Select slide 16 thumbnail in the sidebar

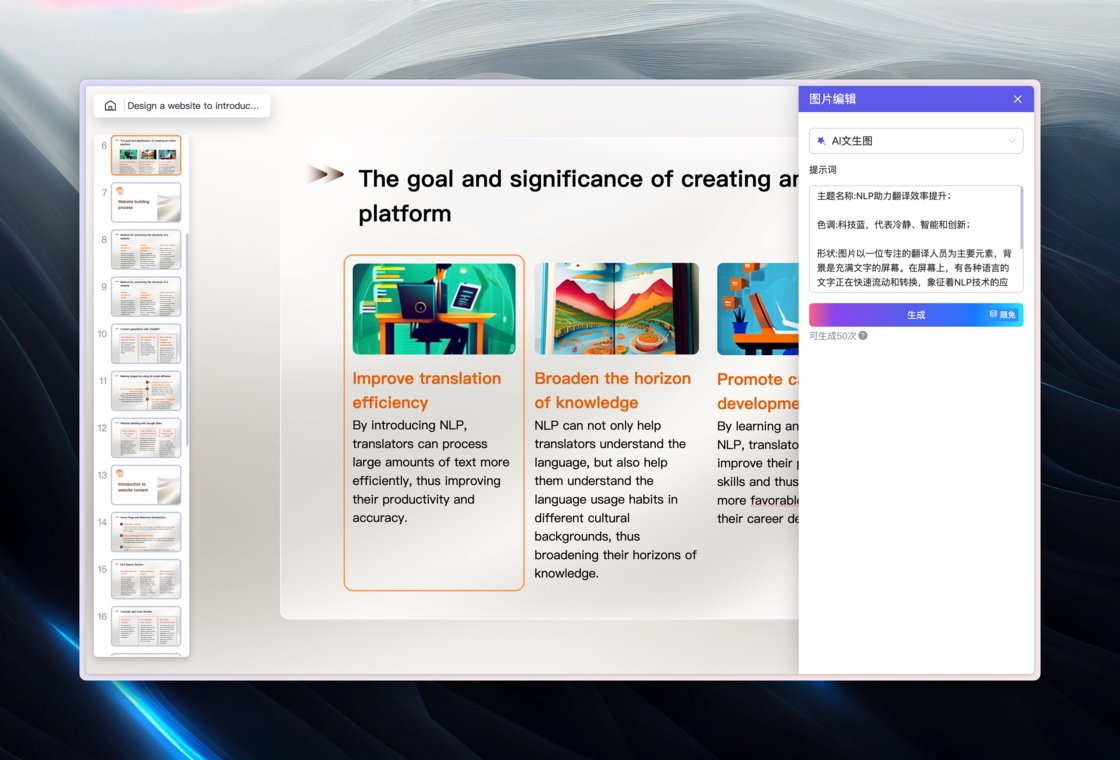146,626
